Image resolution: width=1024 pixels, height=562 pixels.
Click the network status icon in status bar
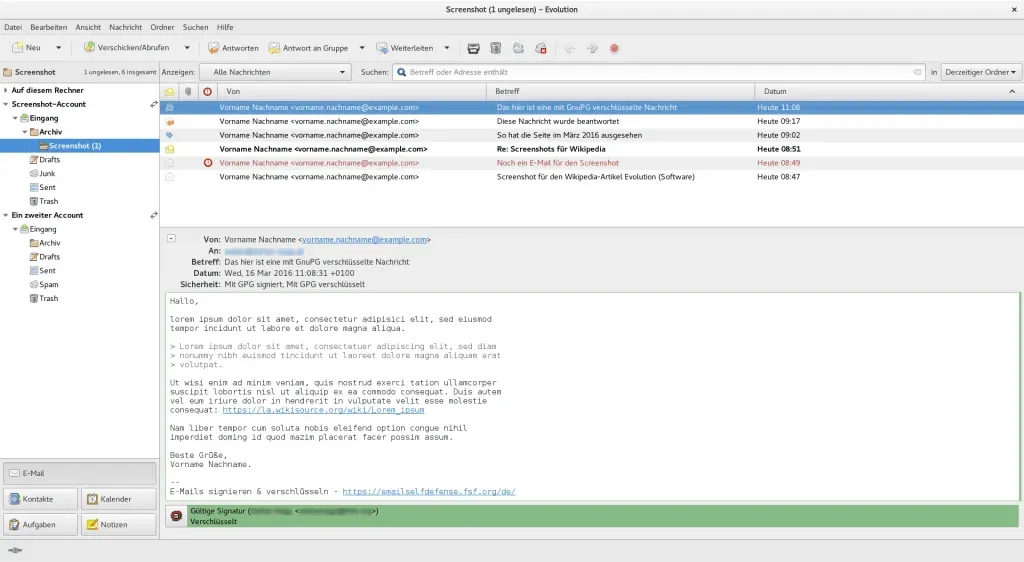[x=15, y=550]
